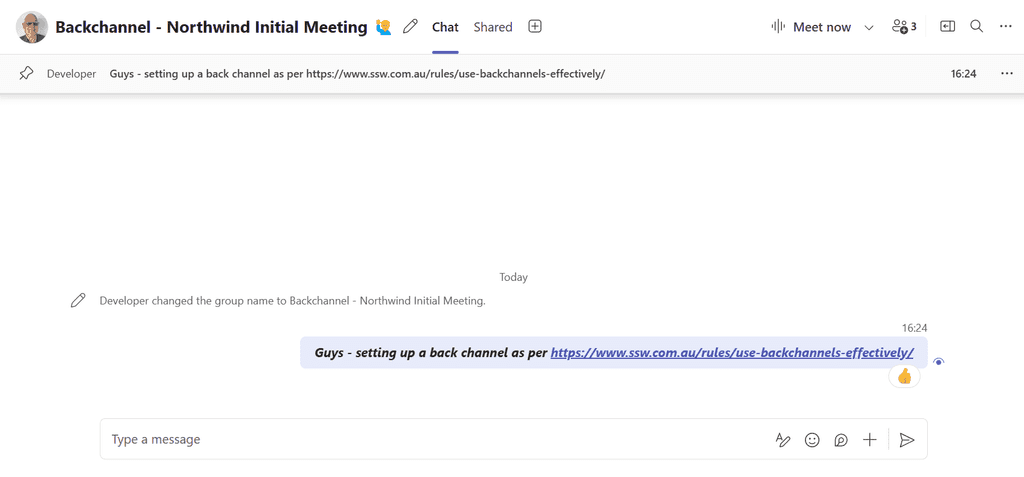Click the search magnifier icon in the chat header
1024x477 pixels.
977,27
